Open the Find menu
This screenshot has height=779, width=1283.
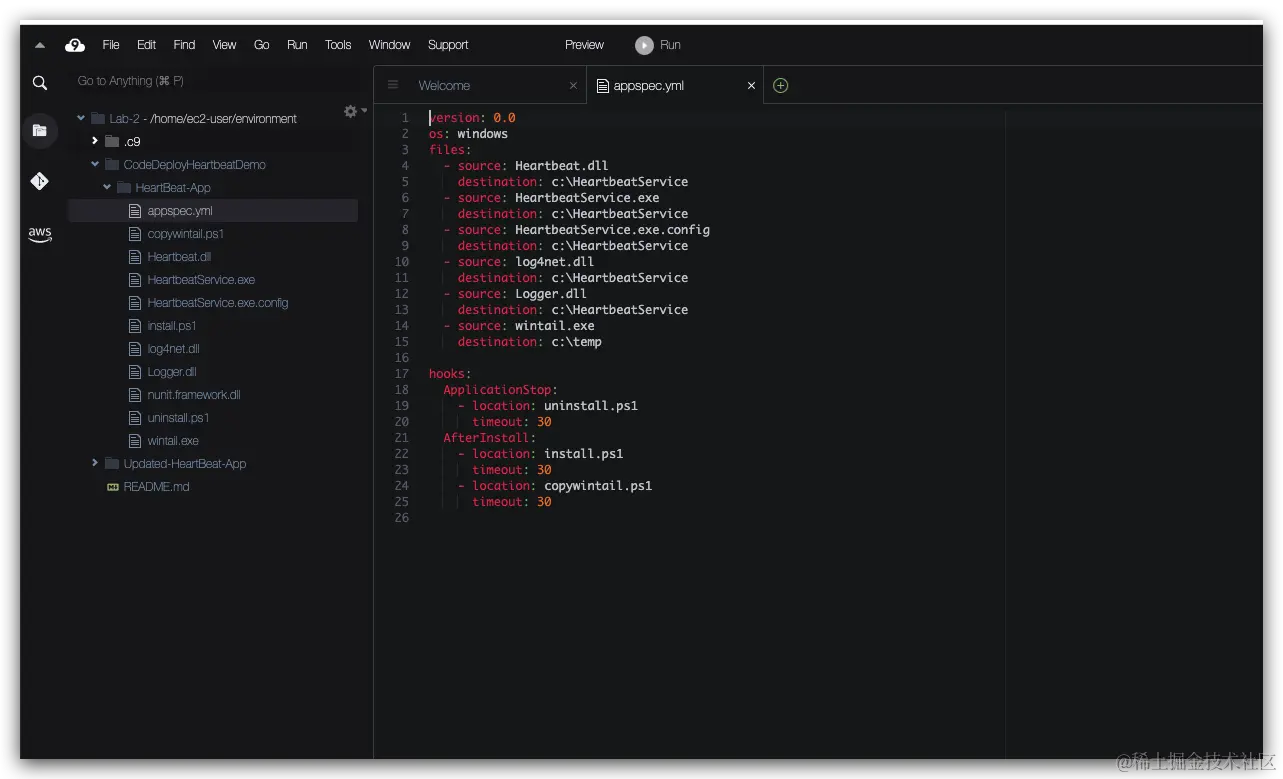coord(184,45)
